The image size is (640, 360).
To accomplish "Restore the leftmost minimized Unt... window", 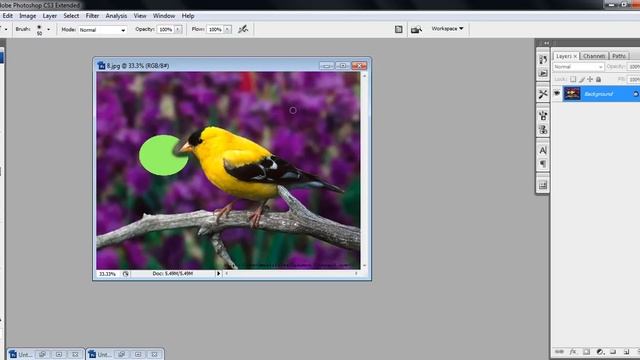I will pos(42,354).
